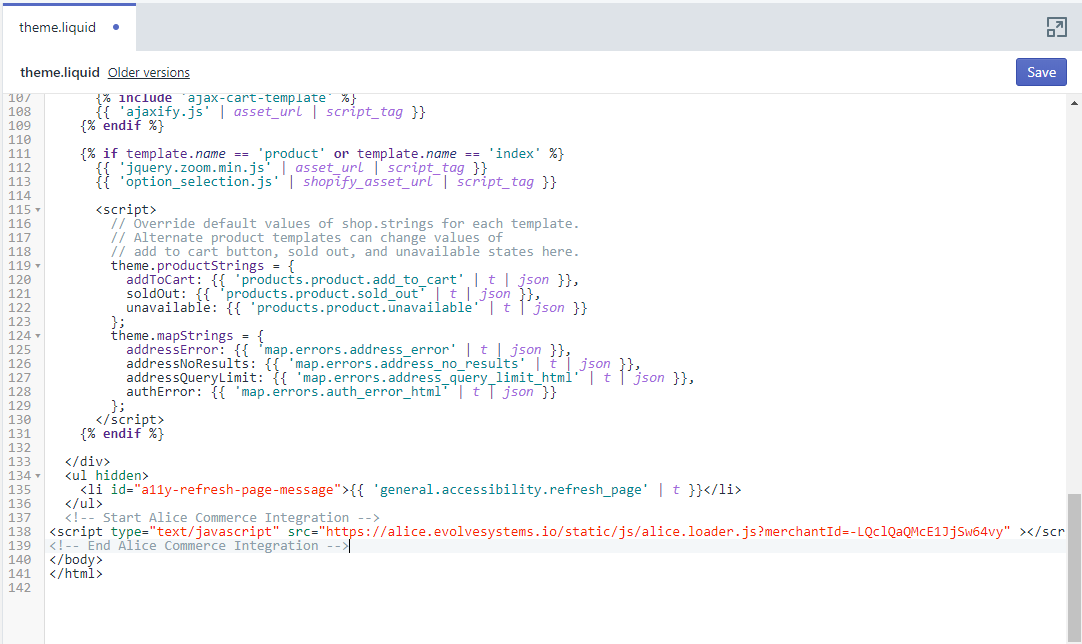Grab the vertical scrollbar thumb of the editor
1082x644 pixels.
[1074, 566]
